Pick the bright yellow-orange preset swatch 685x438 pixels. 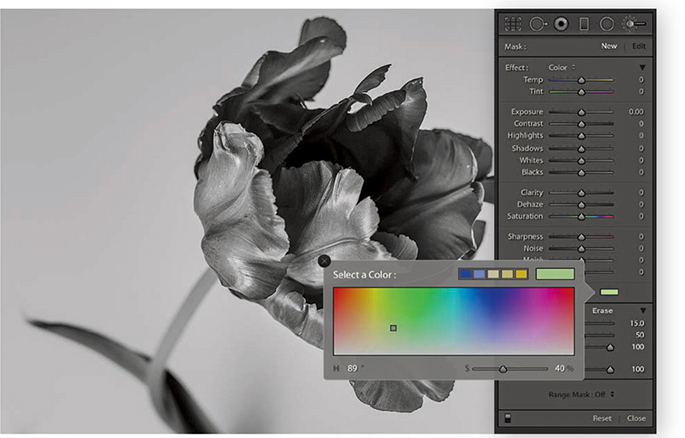521,274
